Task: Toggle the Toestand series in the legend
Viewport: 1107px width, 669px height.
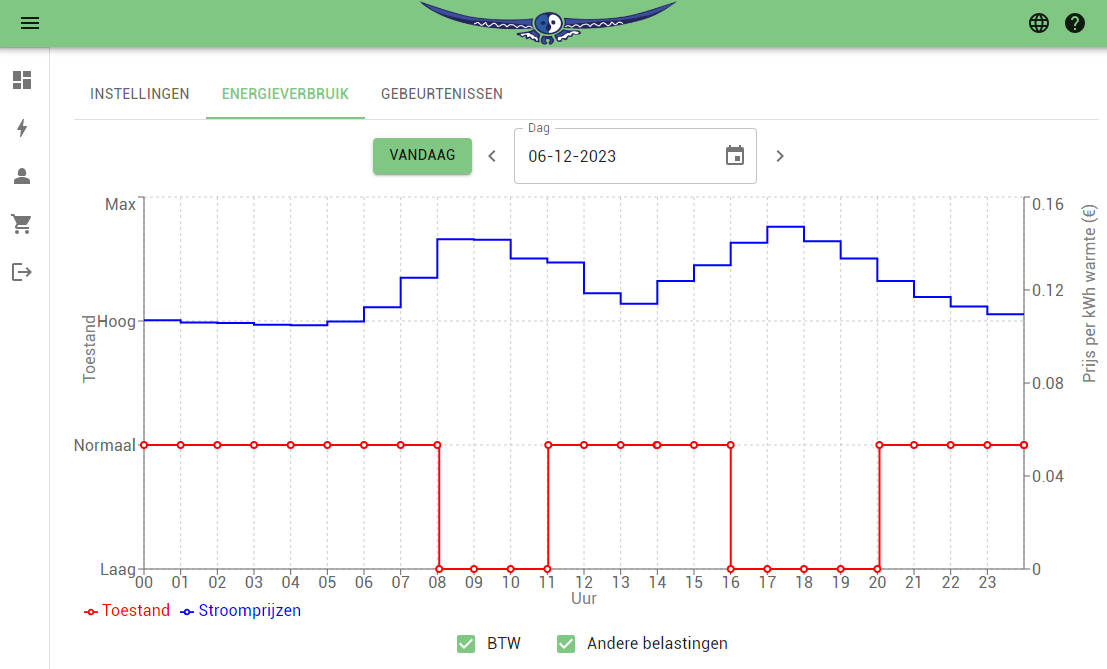Action: tap(126, 610)
